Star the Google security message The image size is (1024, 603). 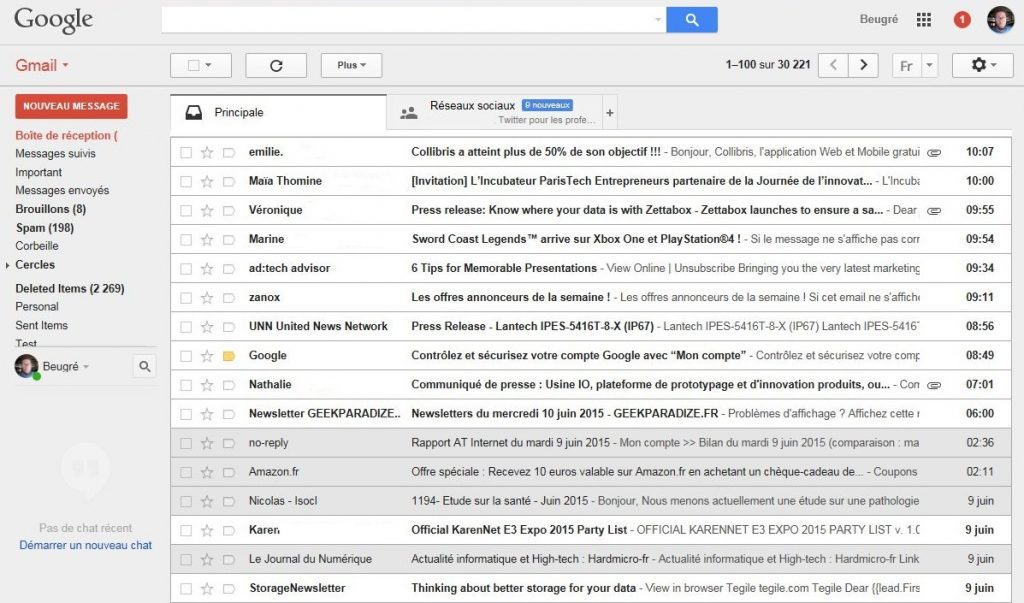[207, 356]
